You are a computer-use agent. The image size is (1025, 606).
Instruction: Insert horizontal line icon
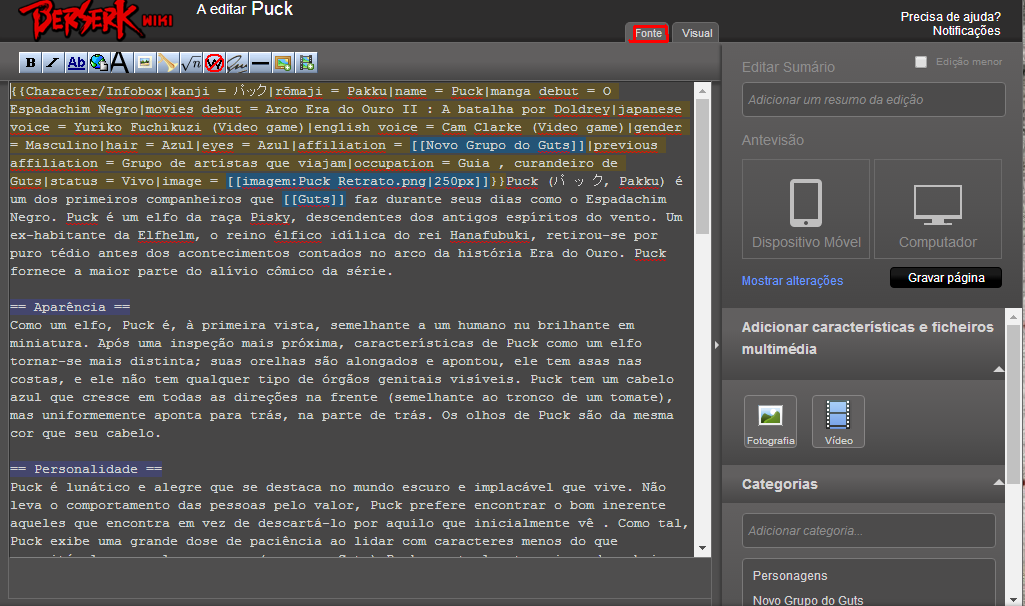(260, 63)
